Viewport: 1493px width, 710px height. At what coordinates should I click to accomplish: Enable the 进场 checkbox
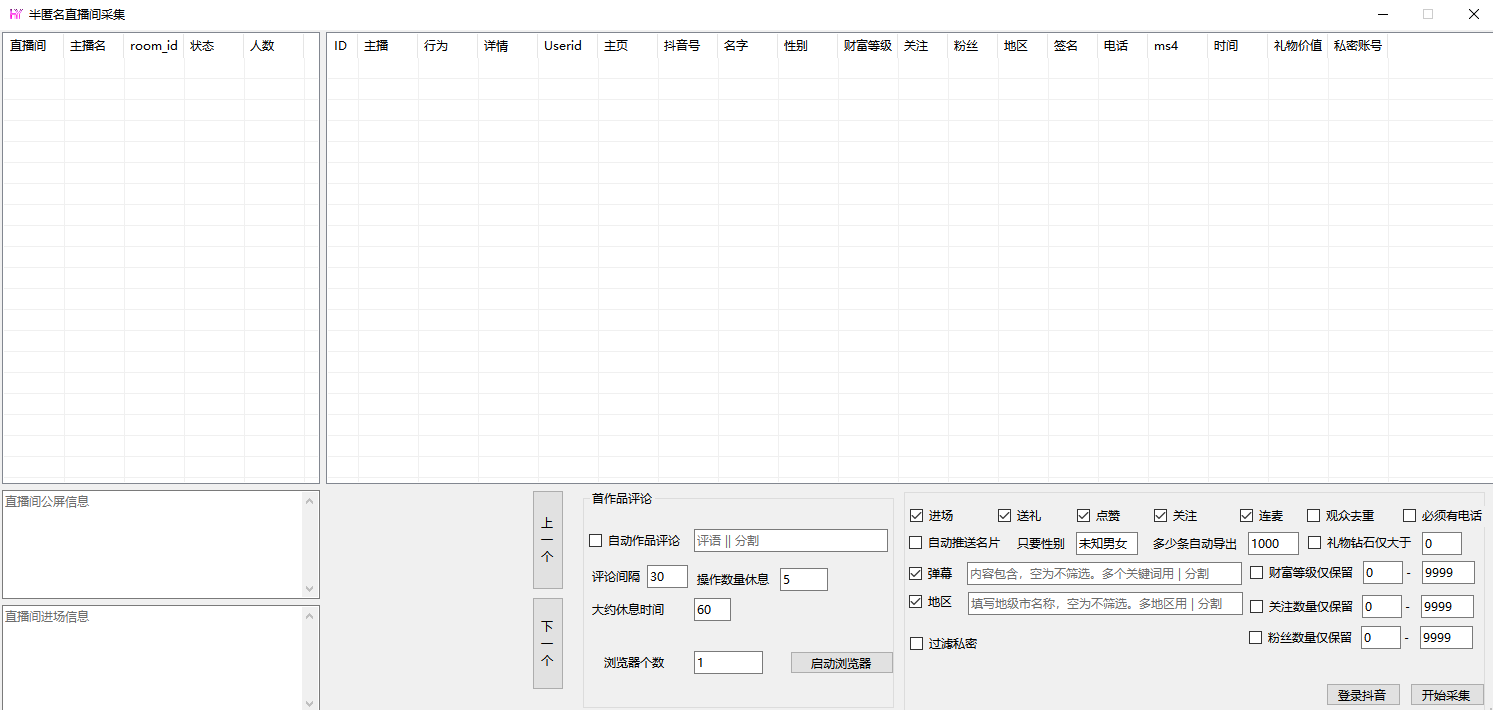(x=916, y=516)
